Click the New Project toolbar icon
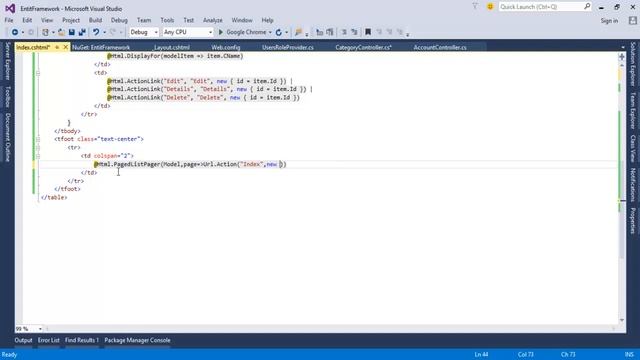This screenshot has width=640, height=360. pos(45,32)
